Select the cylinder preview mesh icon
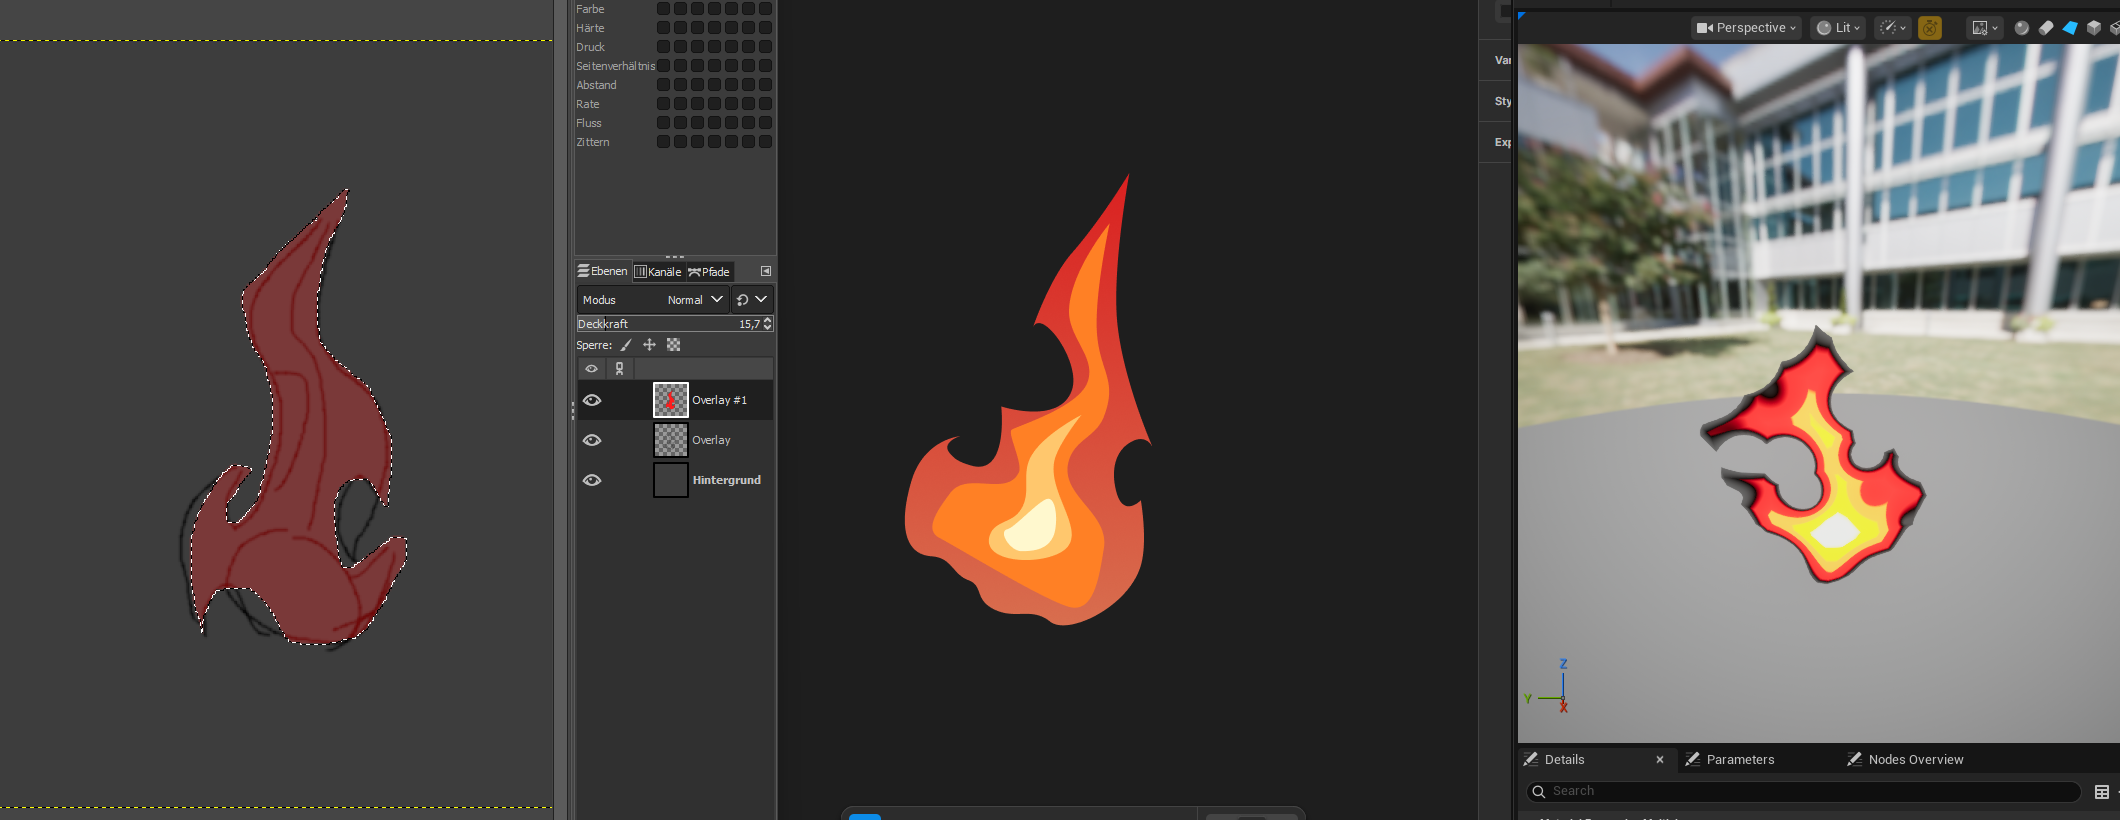This screenshot has height=820, width=2120. tap(2045, 28)
